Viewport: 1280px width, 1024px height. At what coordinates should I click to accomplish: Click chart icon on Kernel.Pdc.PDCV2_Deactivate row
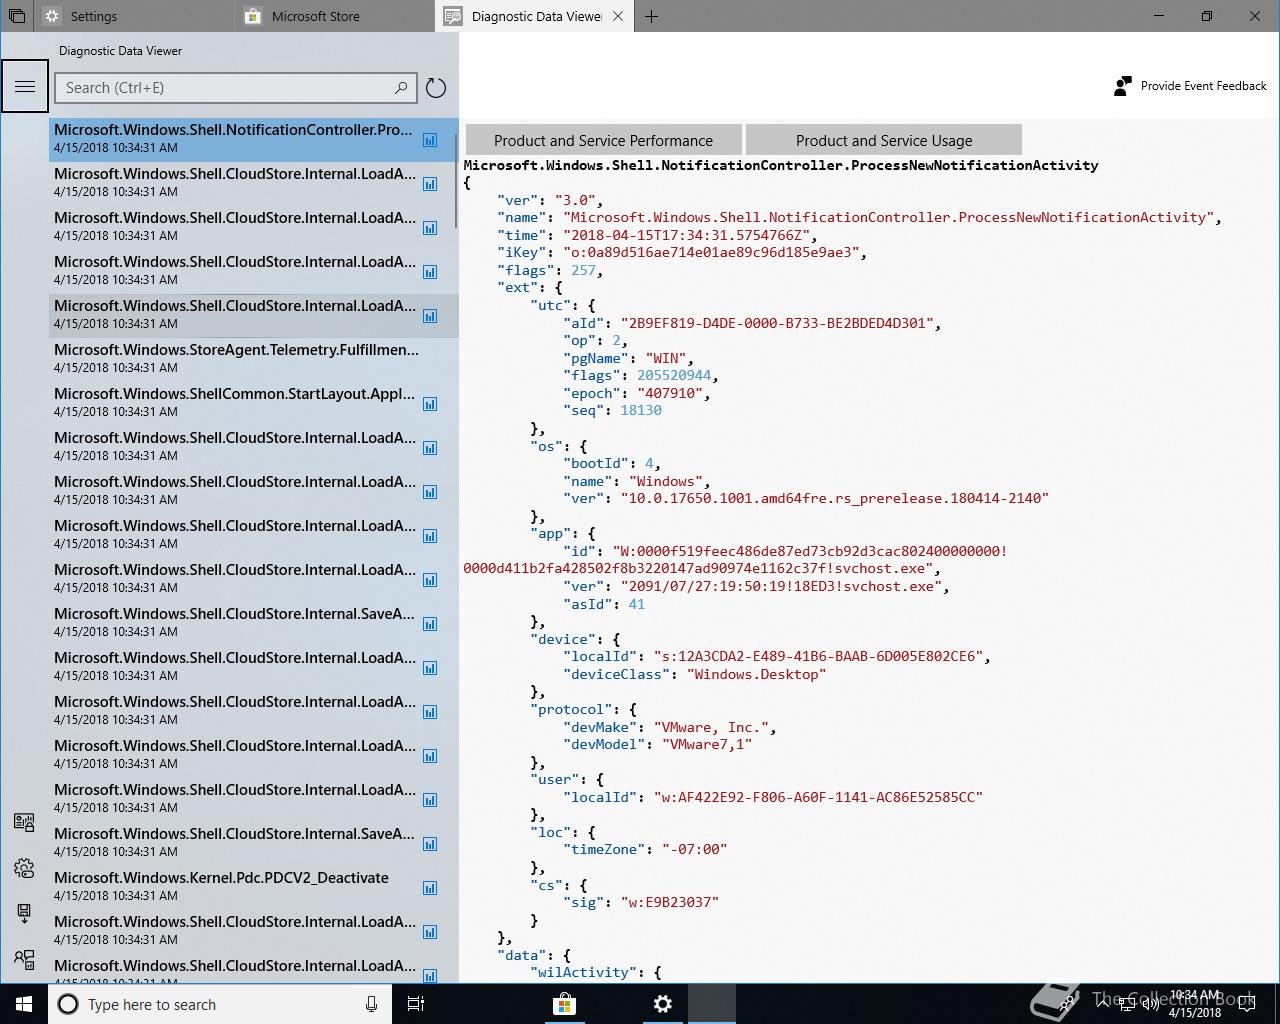pyautogui.click(x=430, y=888)
